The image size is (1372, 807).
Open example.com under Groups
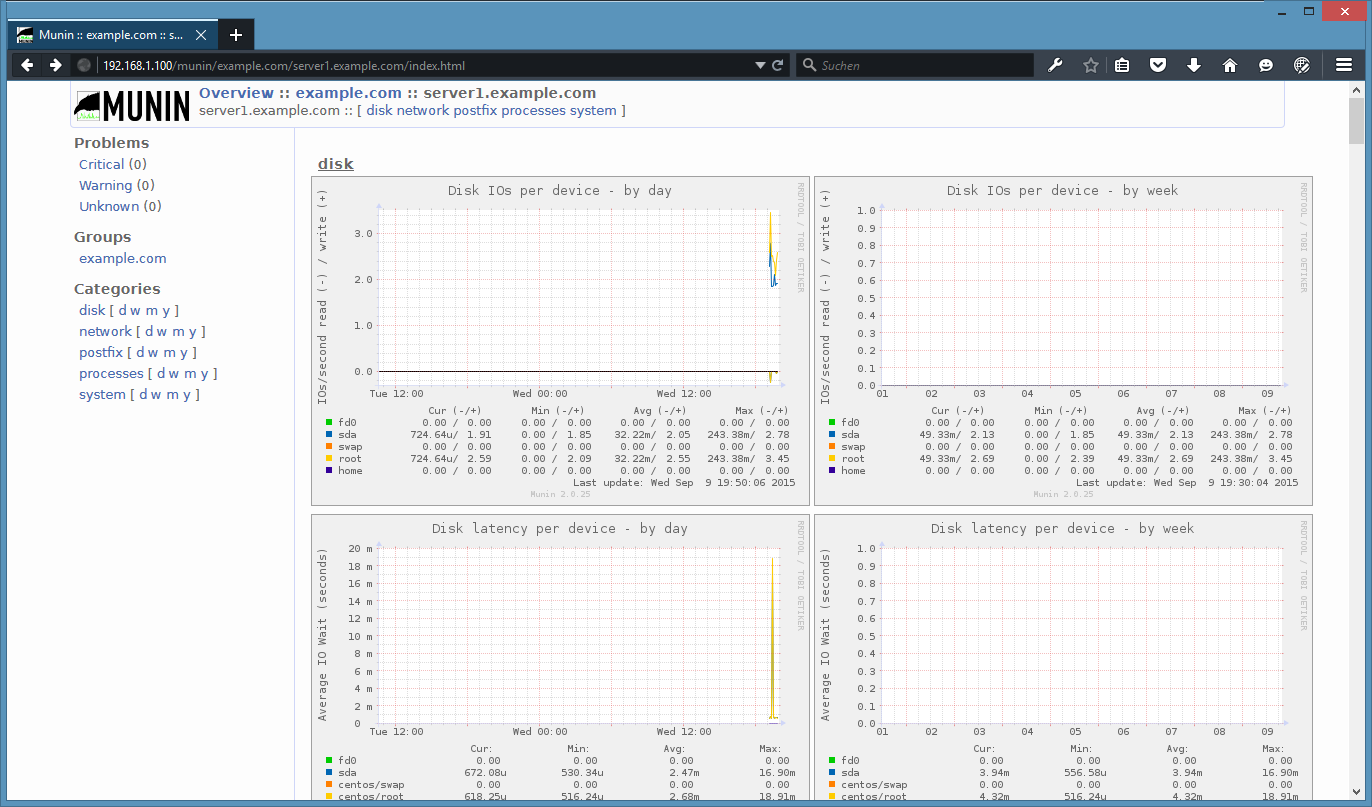point(123,259)
